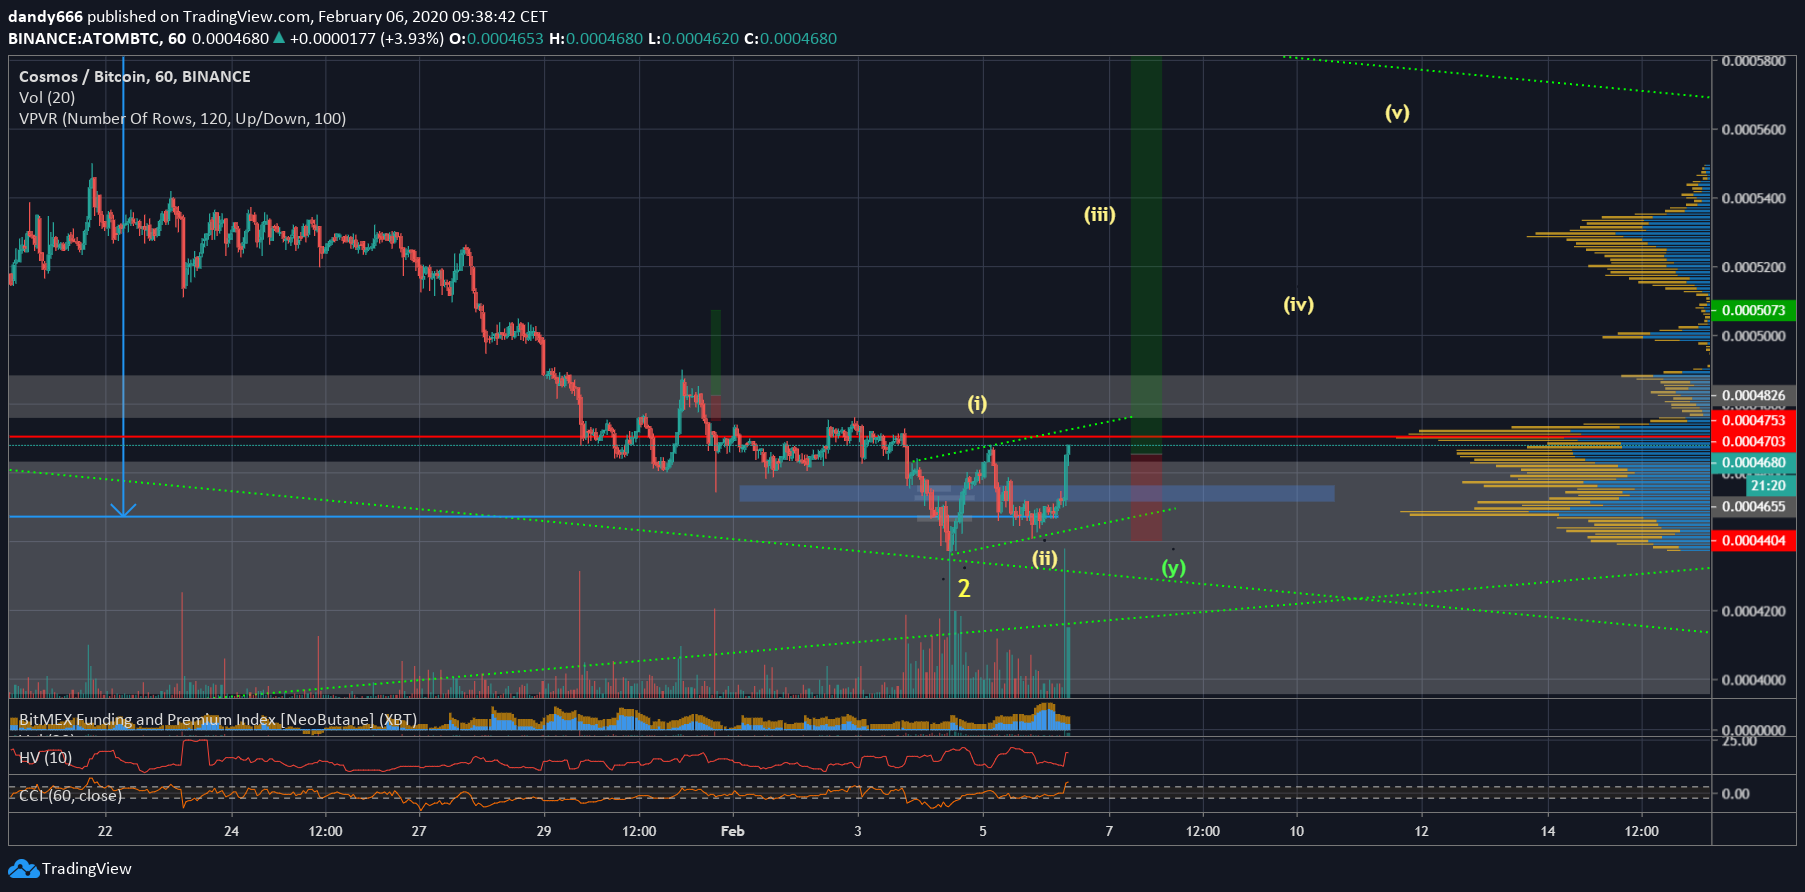Click the H:0.0004680 high value
Screen dimensions: 1805x892
click(x=596, y=38)
